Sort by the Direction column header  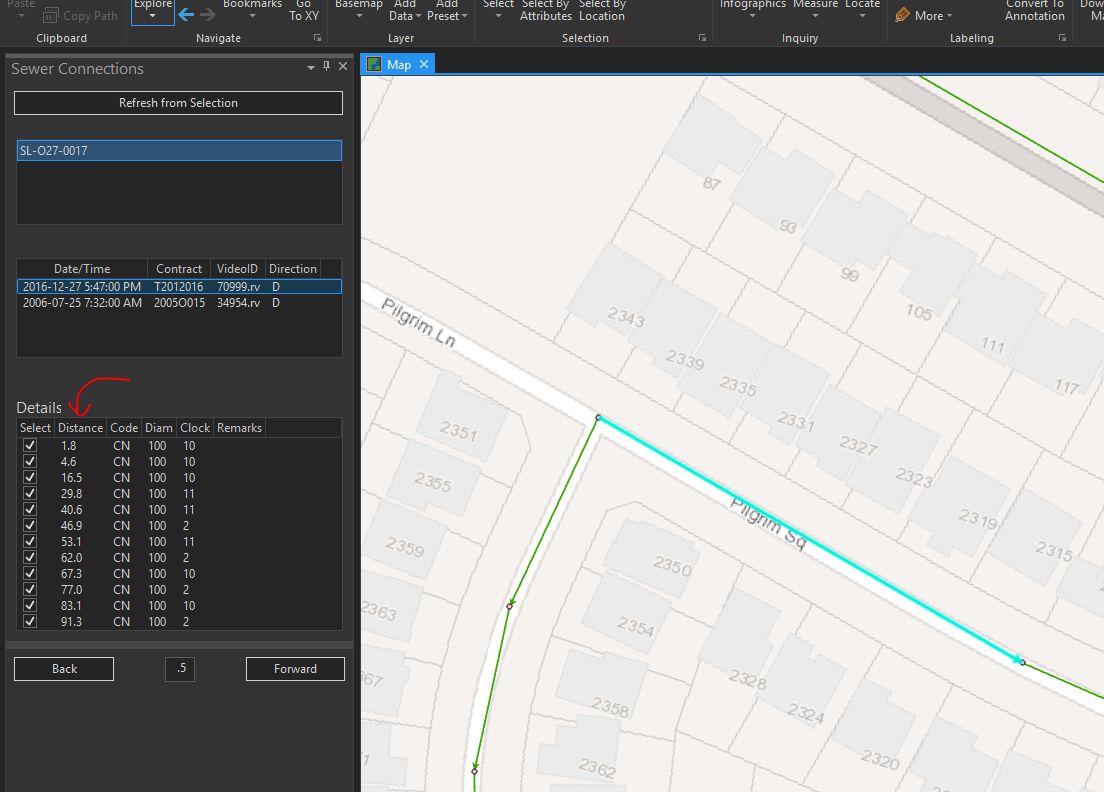click(x=293, y=269)
